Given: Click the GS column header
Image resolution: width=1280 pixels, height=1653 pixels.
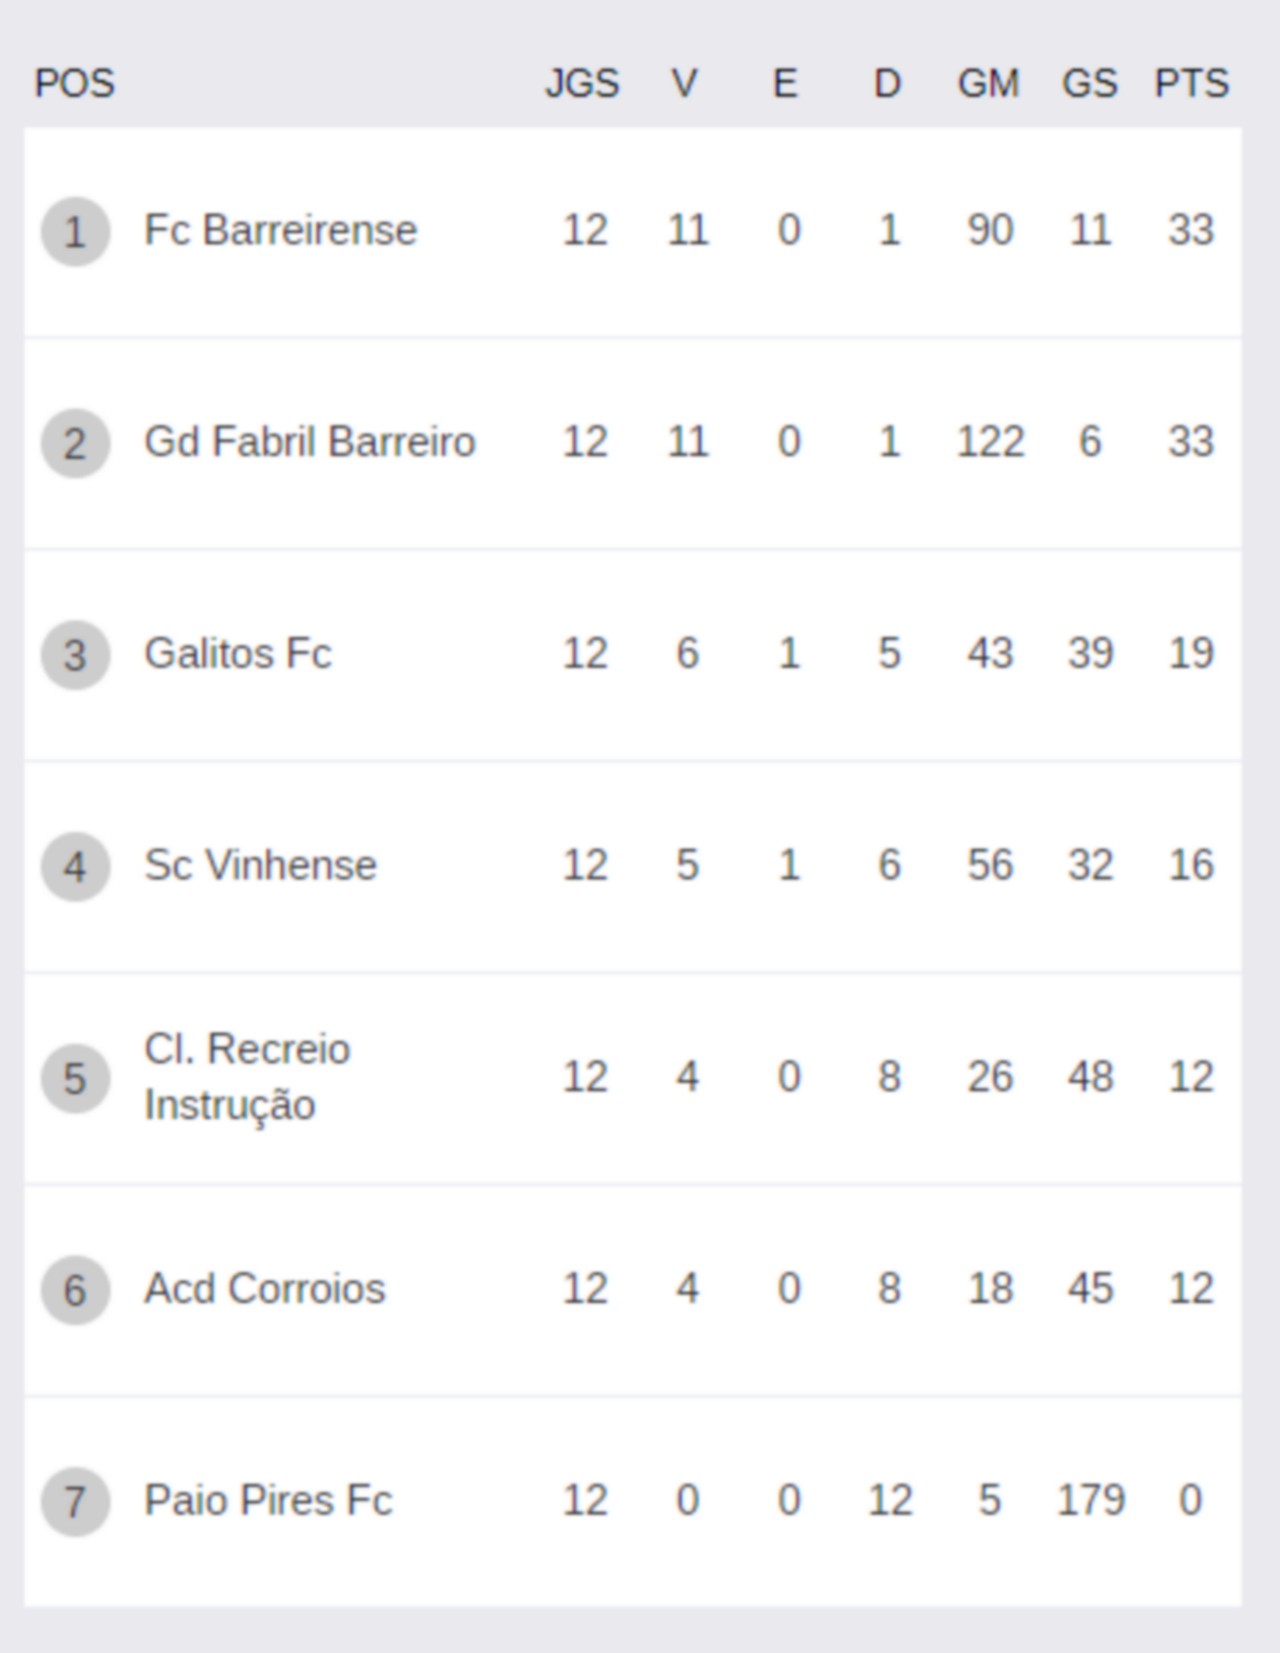Looking at the screenshot, I should tap(1089, 83).
